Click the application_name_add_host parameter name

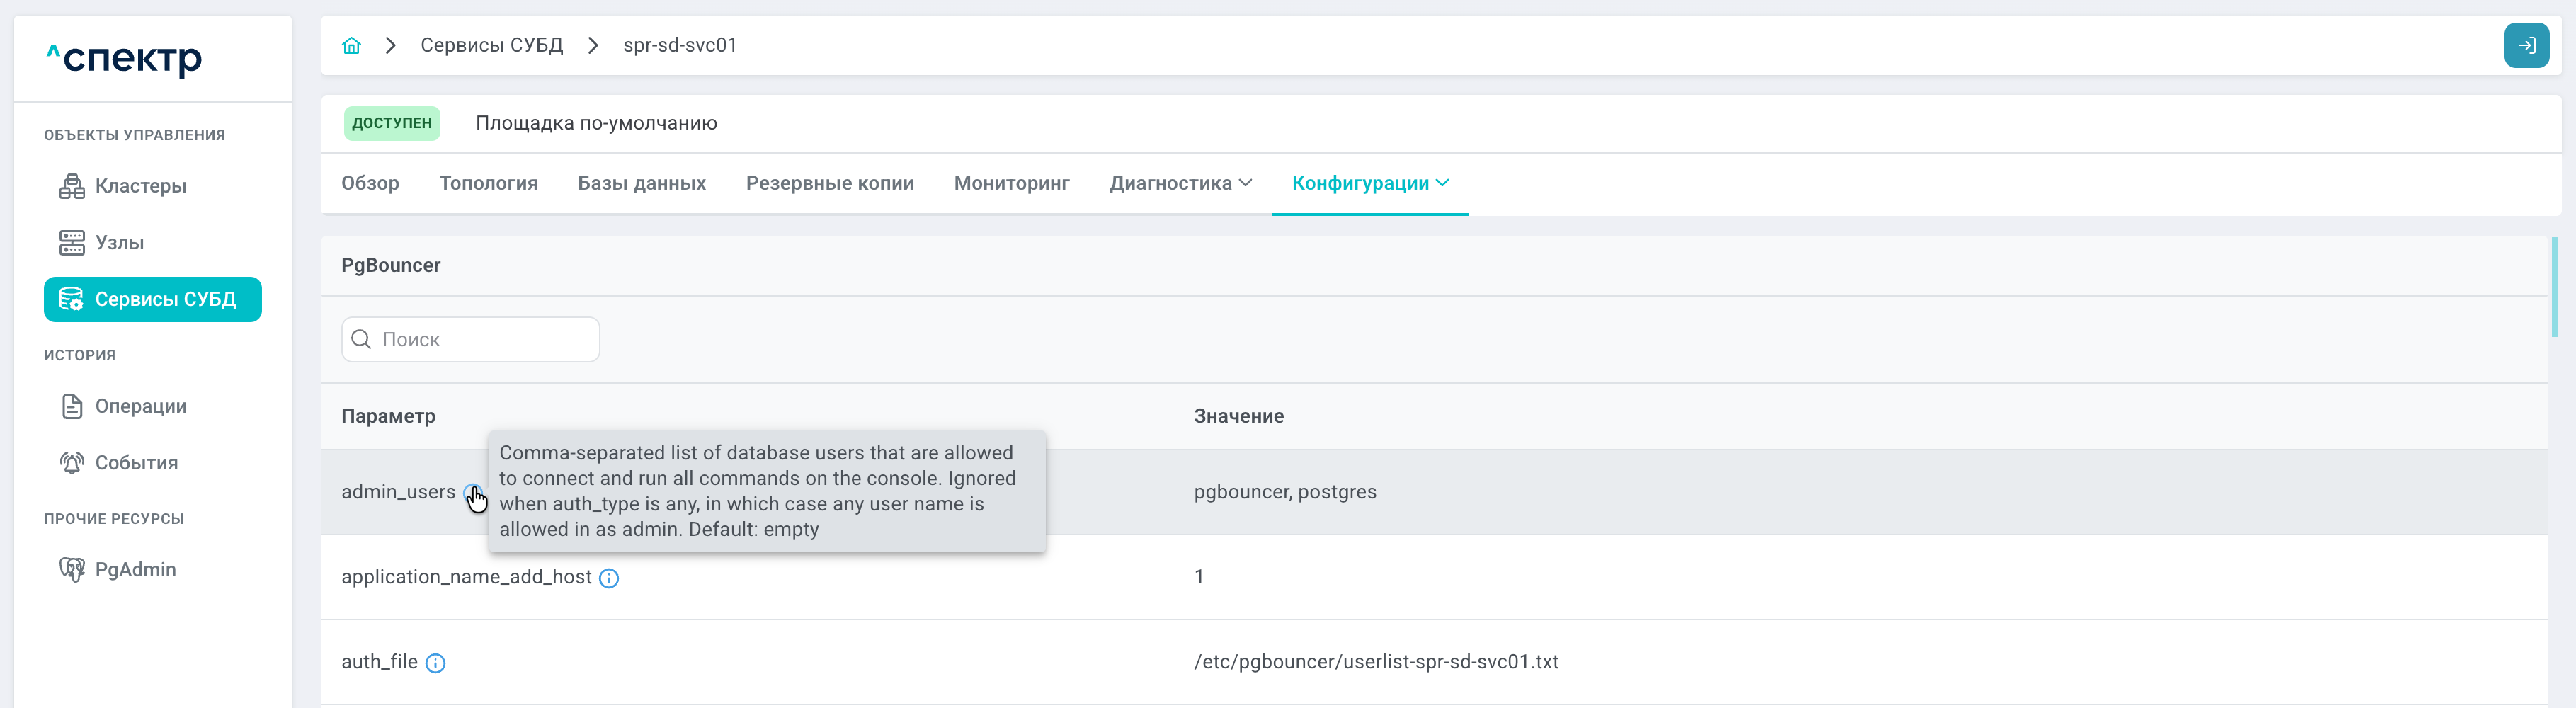pyautogui.click(x=466, y=577)
